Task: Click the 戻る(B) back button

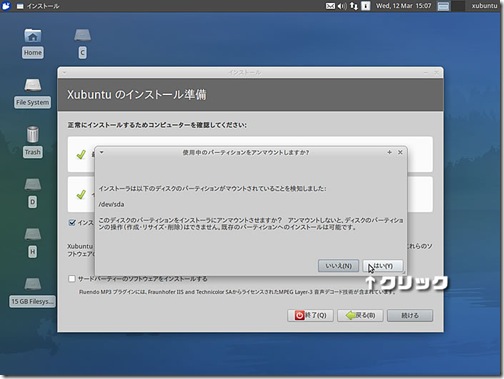Action: click(x=360, y=315)
